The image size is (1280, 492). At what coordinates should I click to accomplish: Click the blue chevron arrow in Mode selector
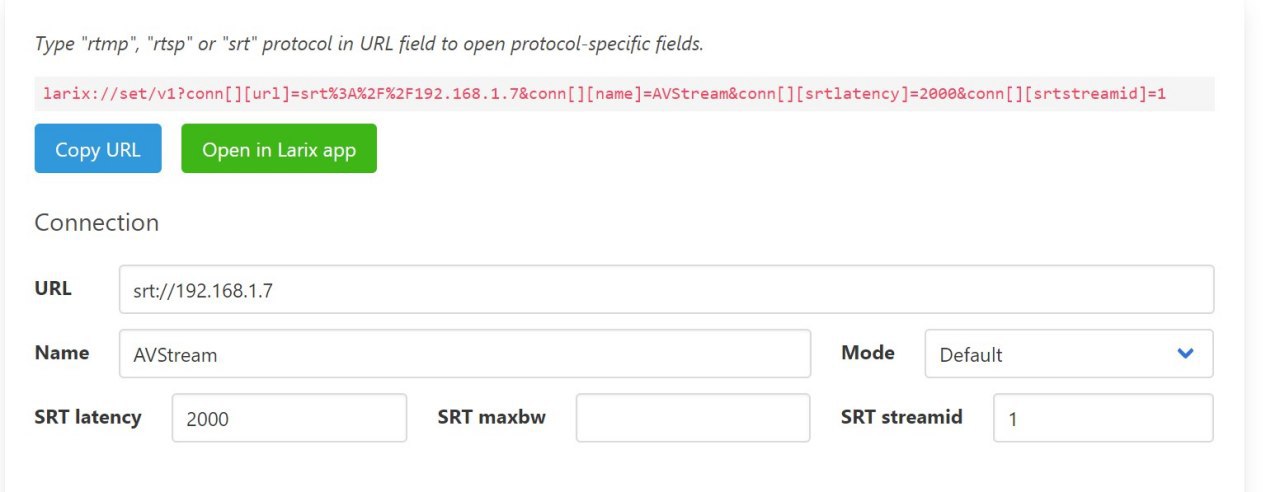tap(1186, 353)
